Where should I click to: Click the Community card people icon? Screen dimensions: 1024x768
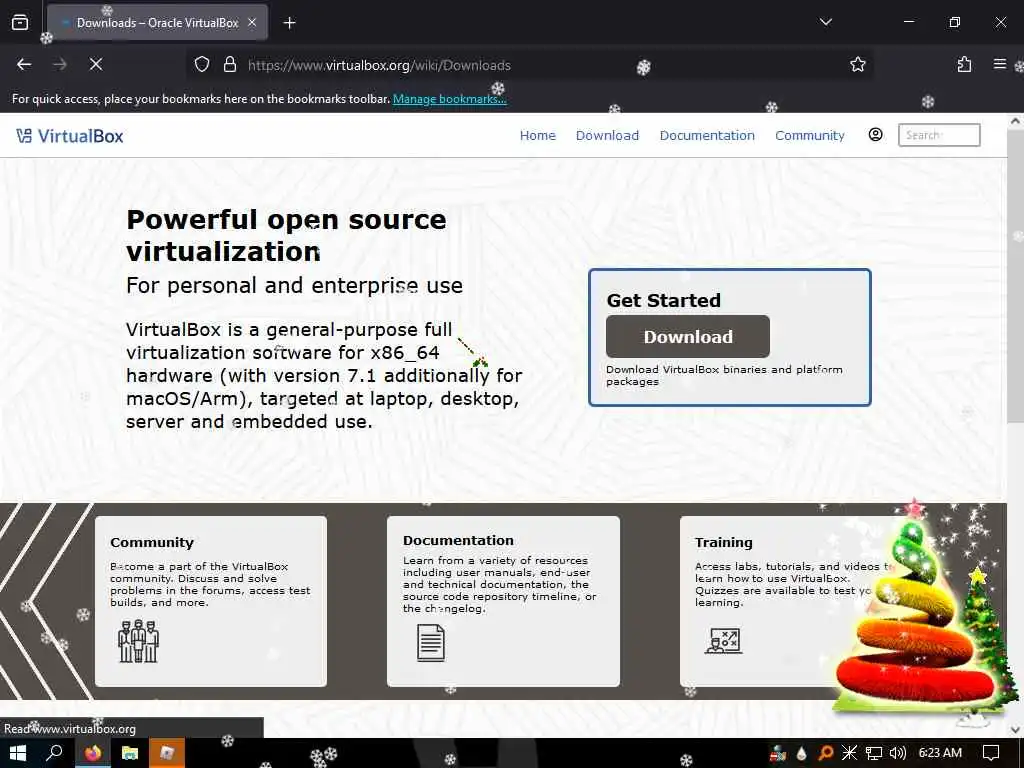(x=138, y=641)
